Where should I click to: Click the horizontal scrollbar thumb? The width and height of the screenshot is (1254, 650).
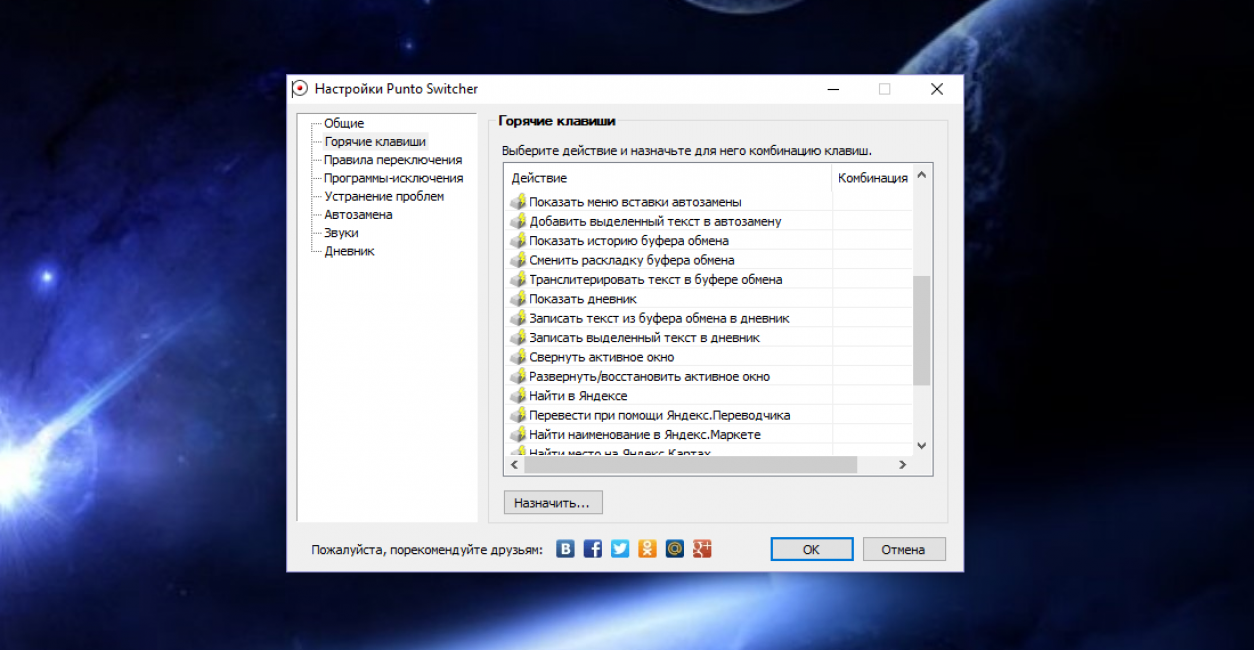[691, 465]
